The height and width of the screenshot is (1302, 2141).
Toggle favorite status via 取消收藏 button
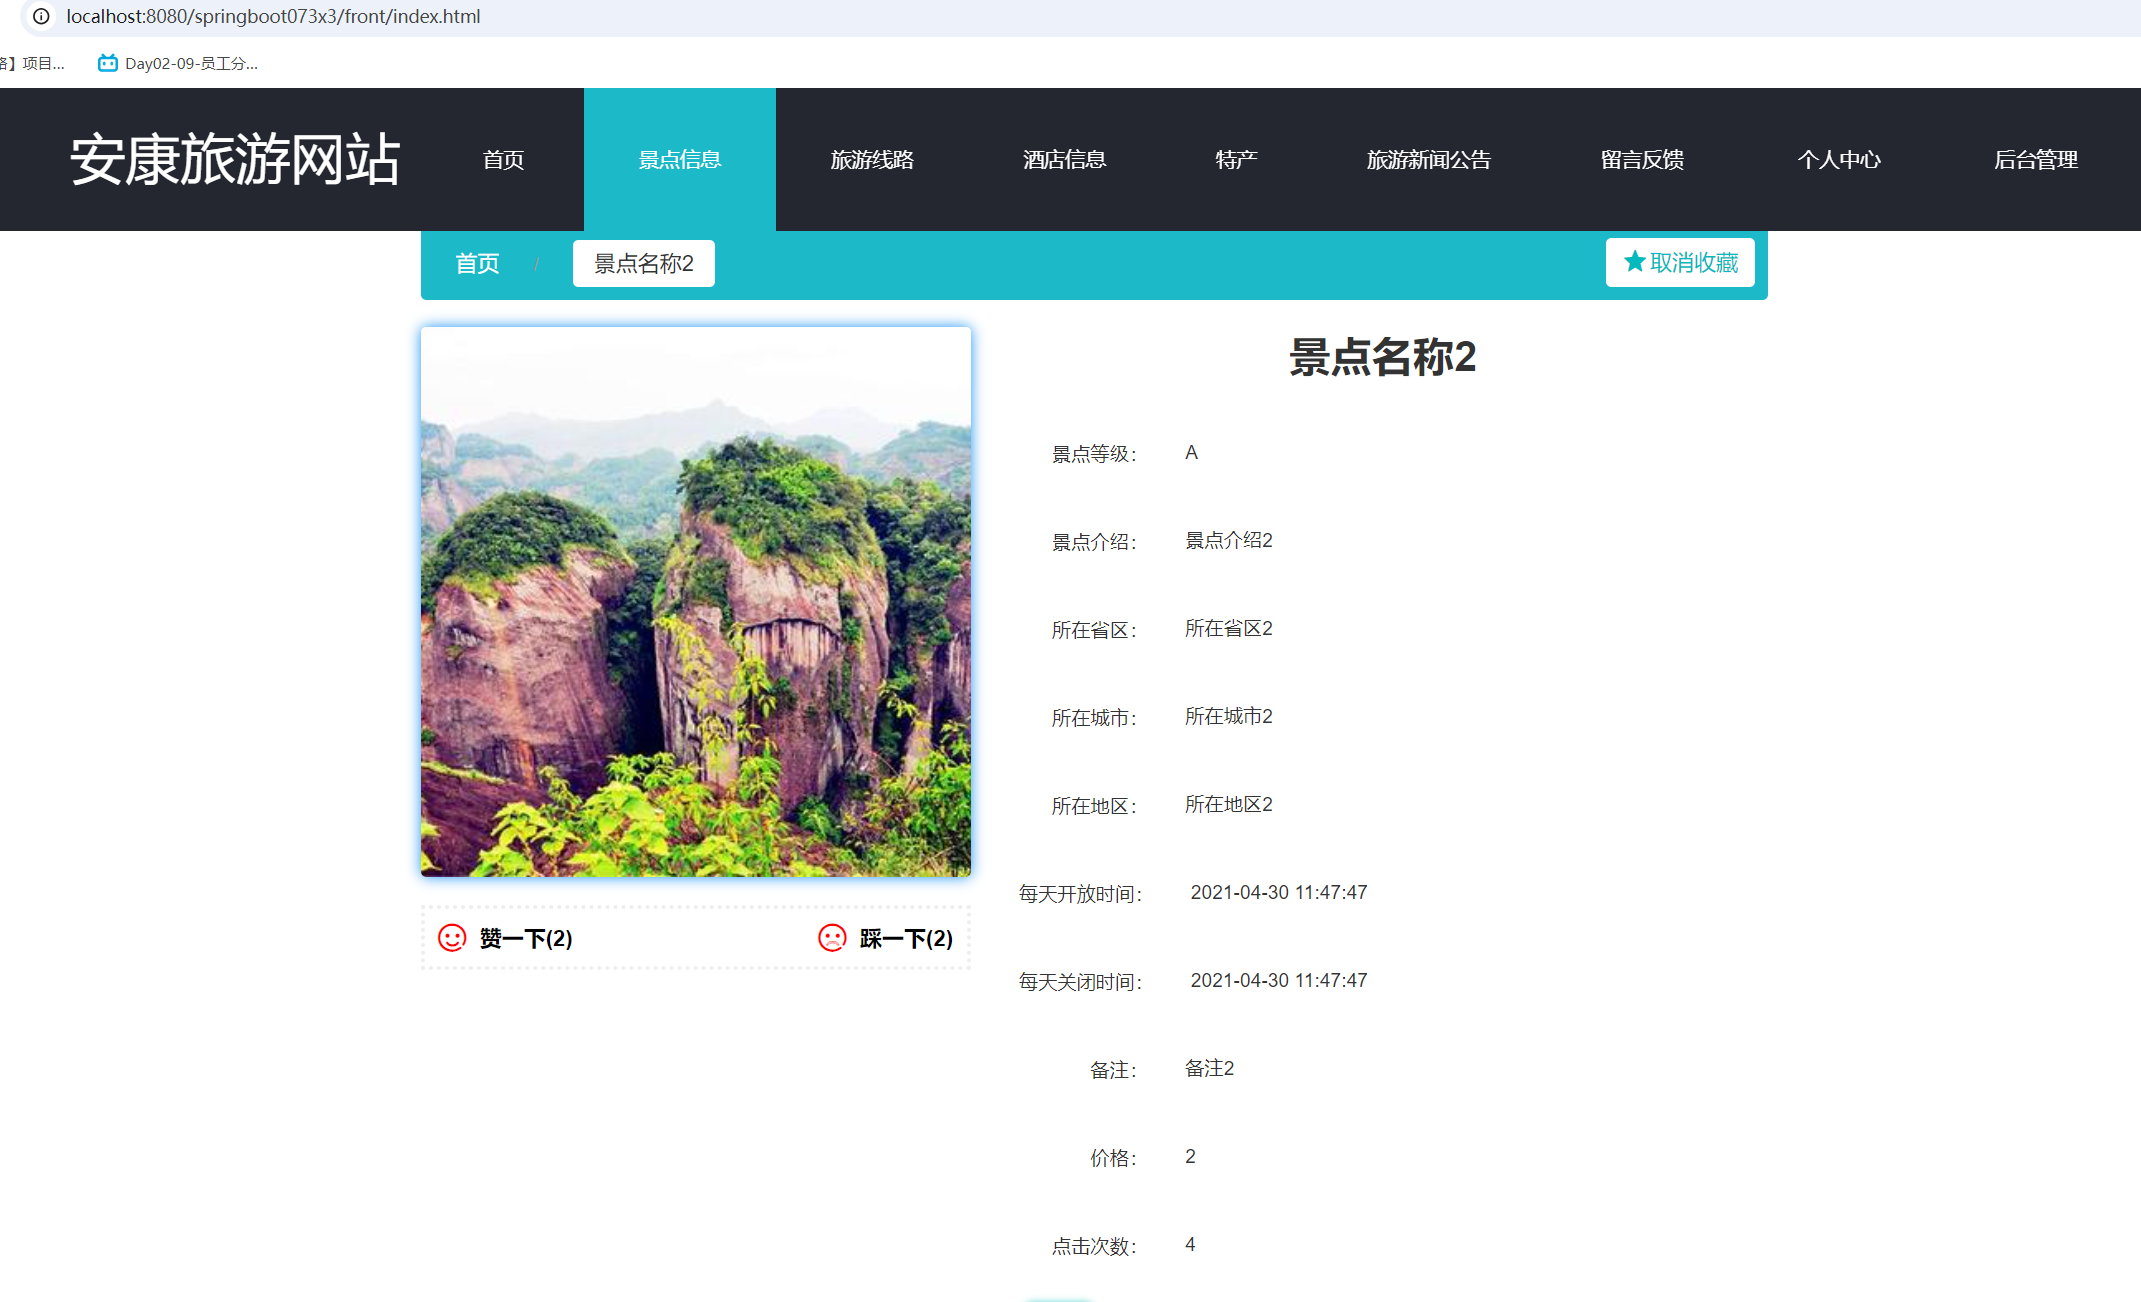point(1680,262)
